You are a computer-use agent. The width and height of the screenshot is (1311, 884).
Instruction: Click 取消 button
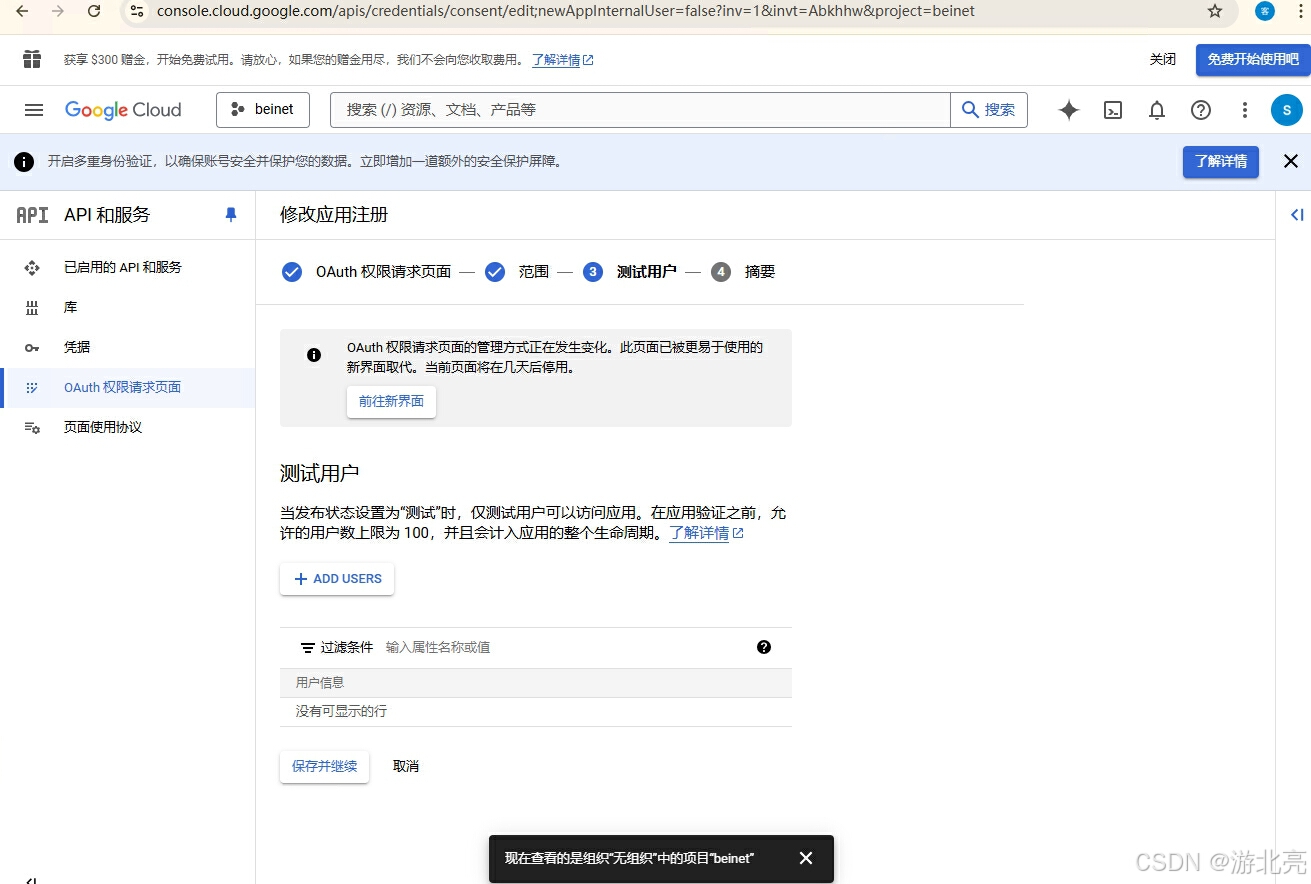pos(406,767)
